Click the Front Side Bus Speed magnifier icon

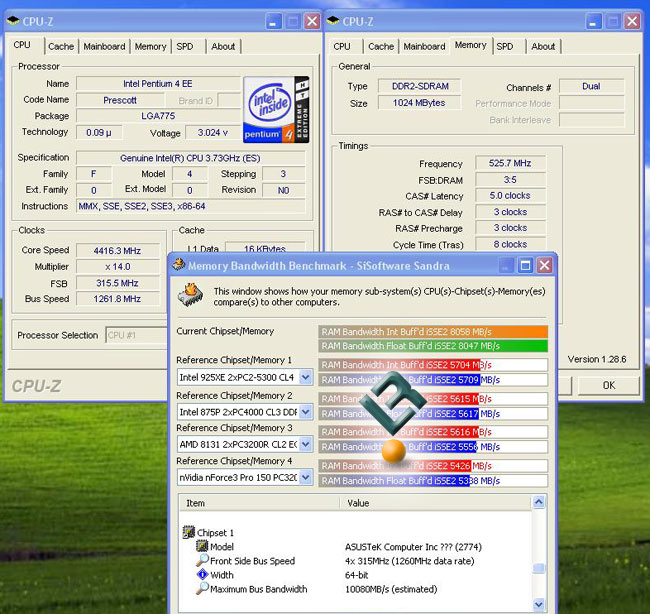click(201, 561)
